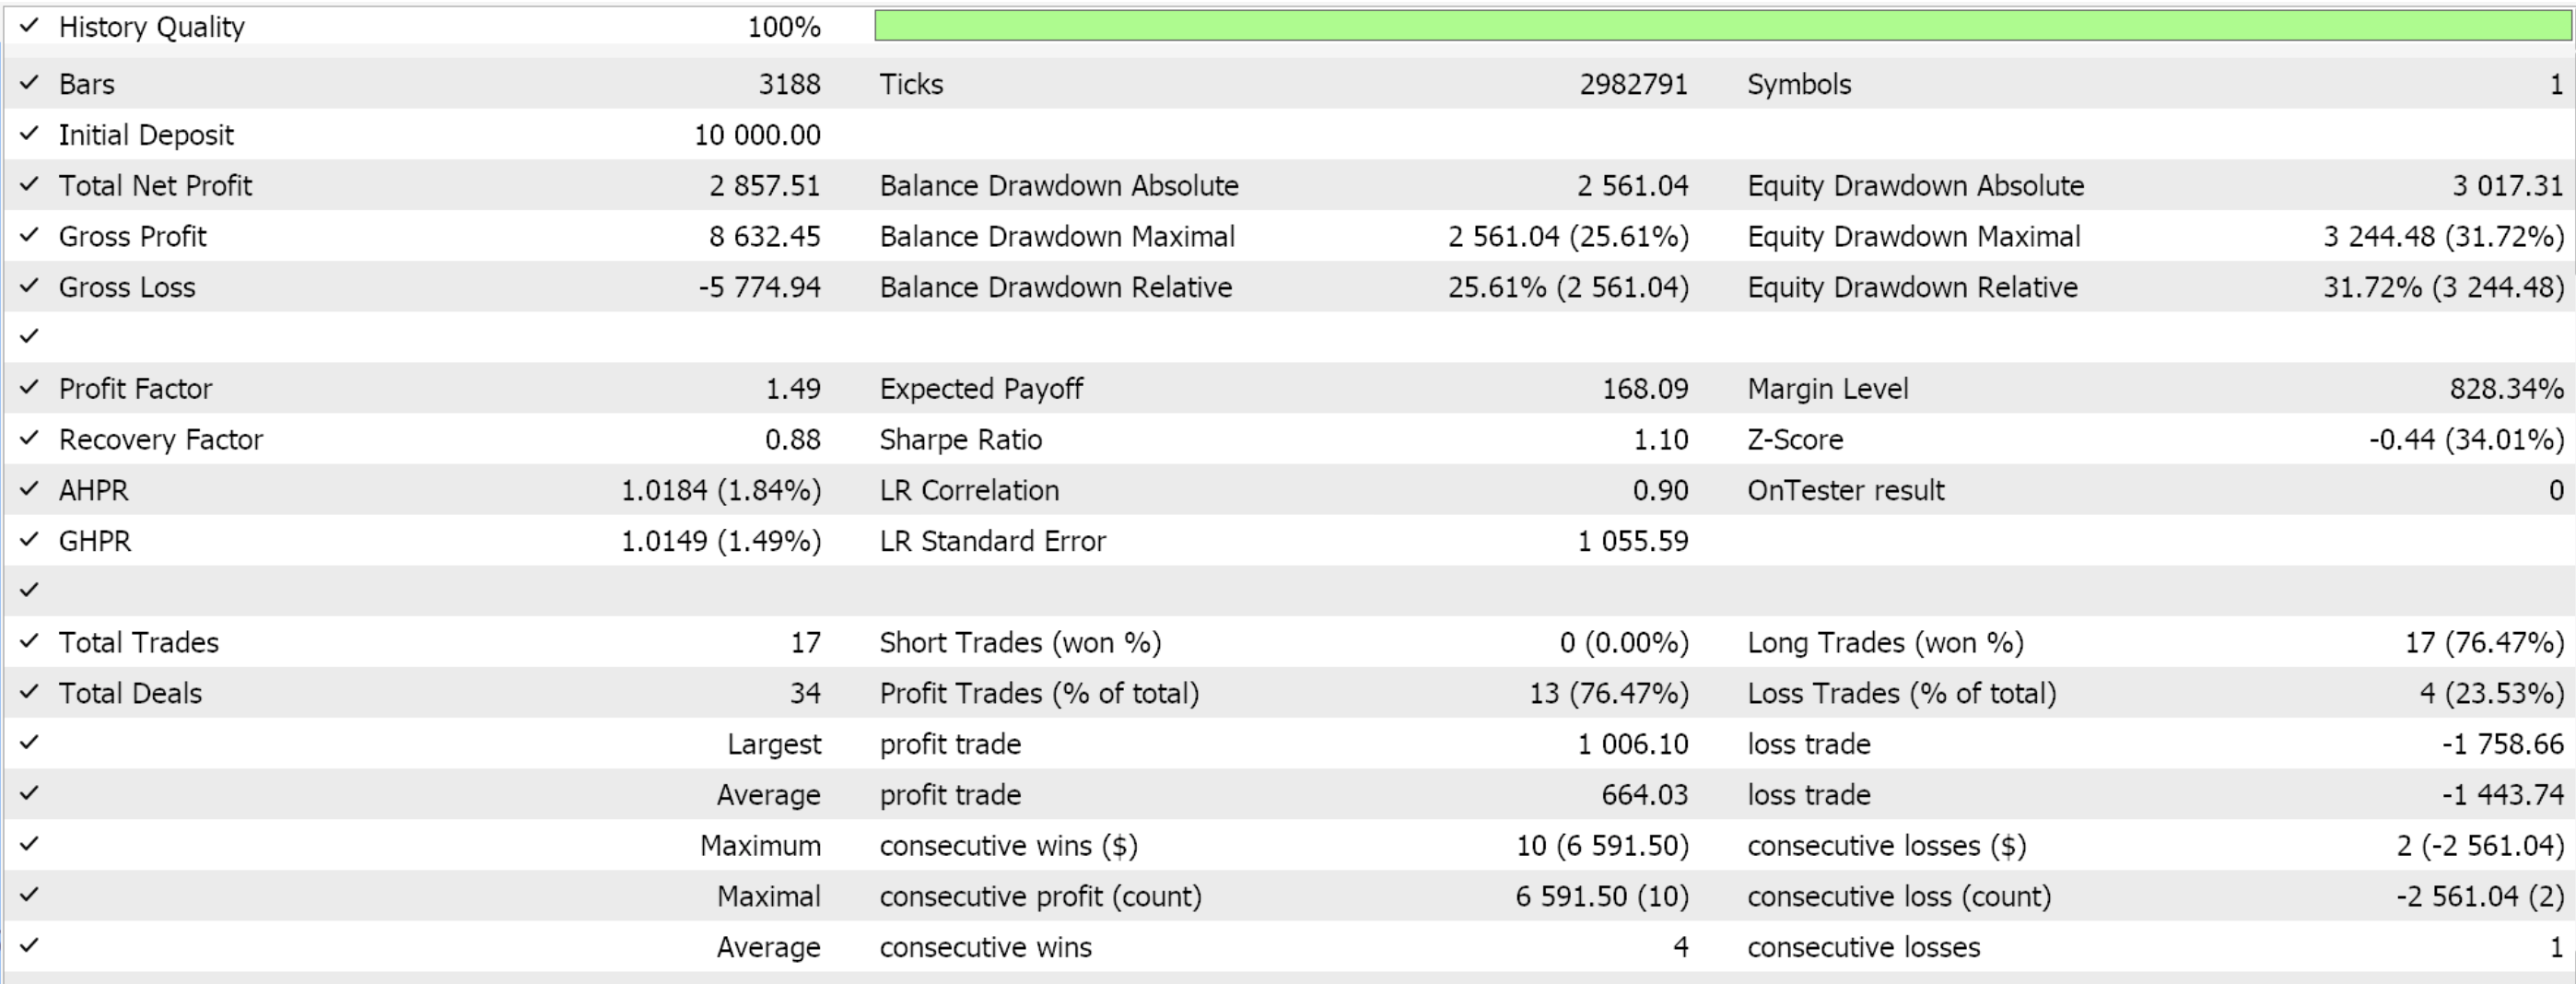Select the Margin Level value 828.34%
2576x984 pixels.
coord(2507,389)
